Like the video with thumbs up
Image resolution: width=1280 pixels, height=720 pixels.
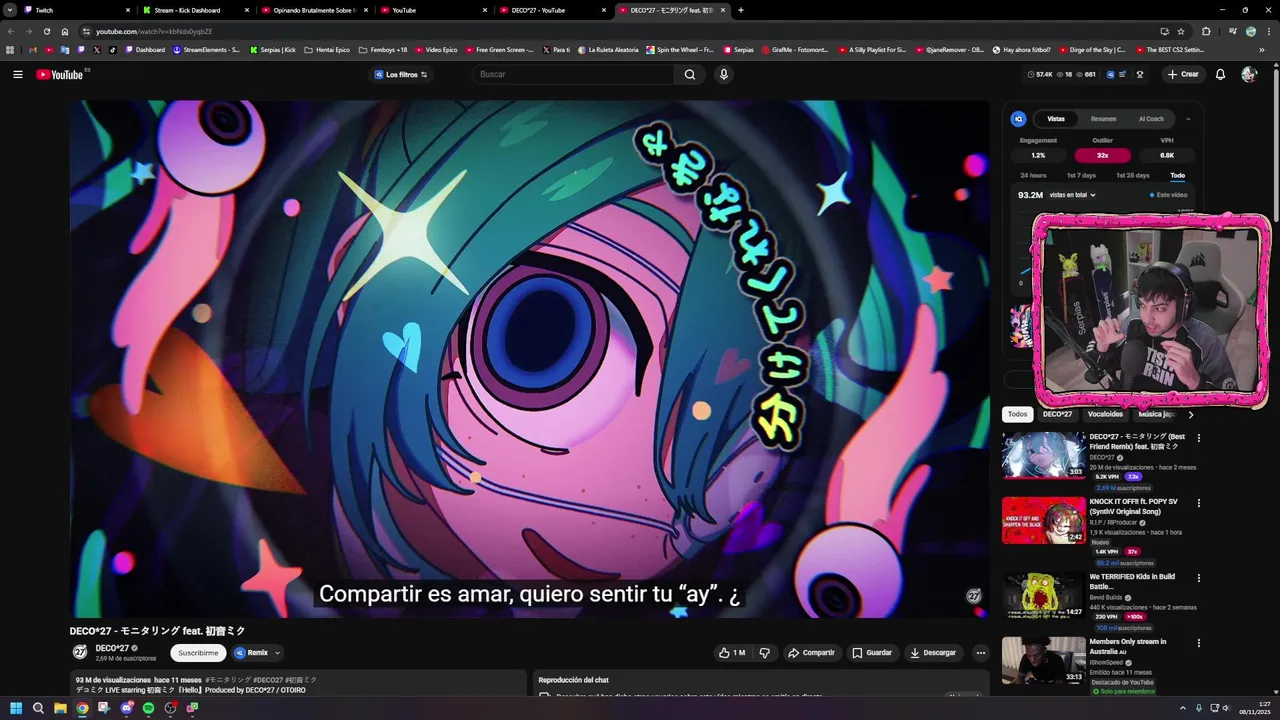tap(731, 653)
